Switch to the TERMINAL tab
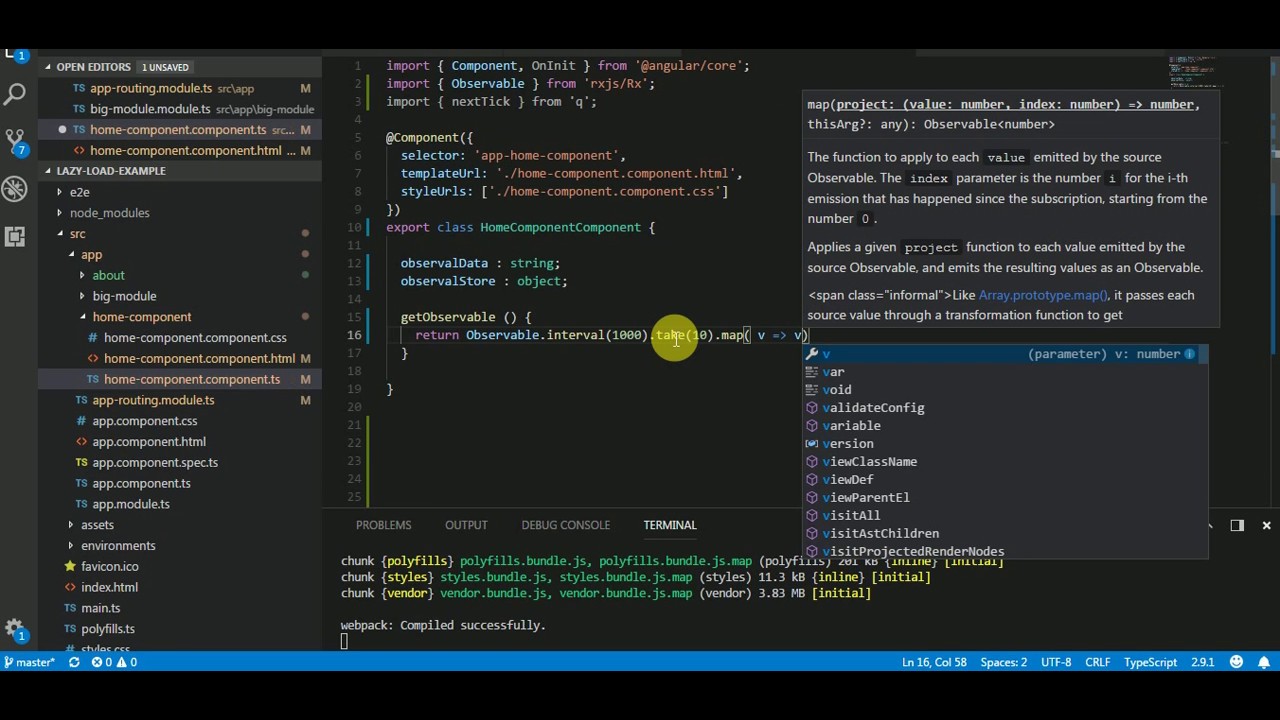The height and width of the screenshot is (720, 1280). (669, 525)
